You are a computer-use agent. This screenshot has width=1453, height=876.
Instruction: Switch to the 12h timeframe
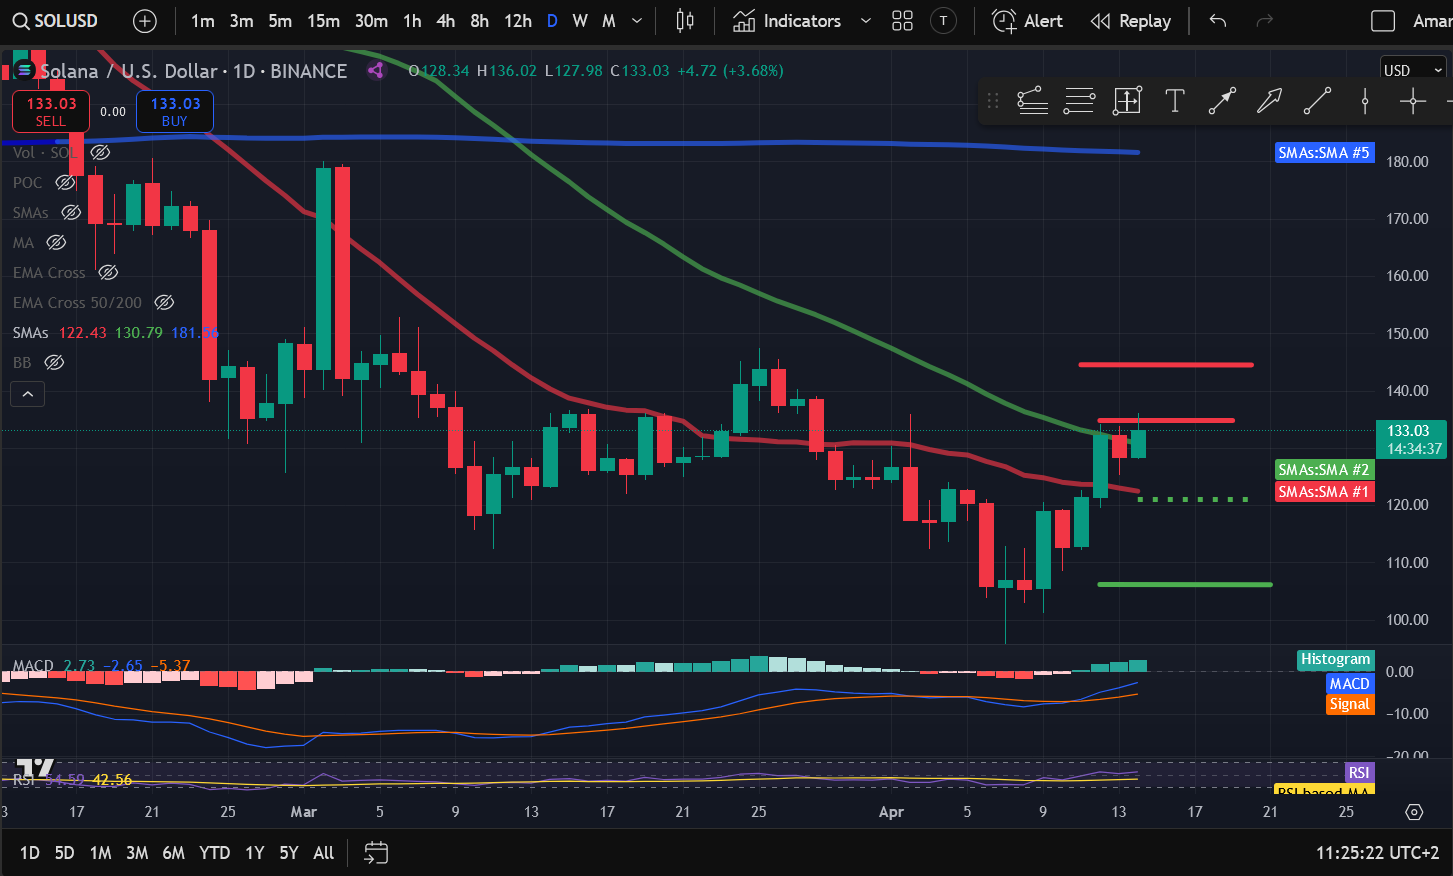click(x=518, y=21)
